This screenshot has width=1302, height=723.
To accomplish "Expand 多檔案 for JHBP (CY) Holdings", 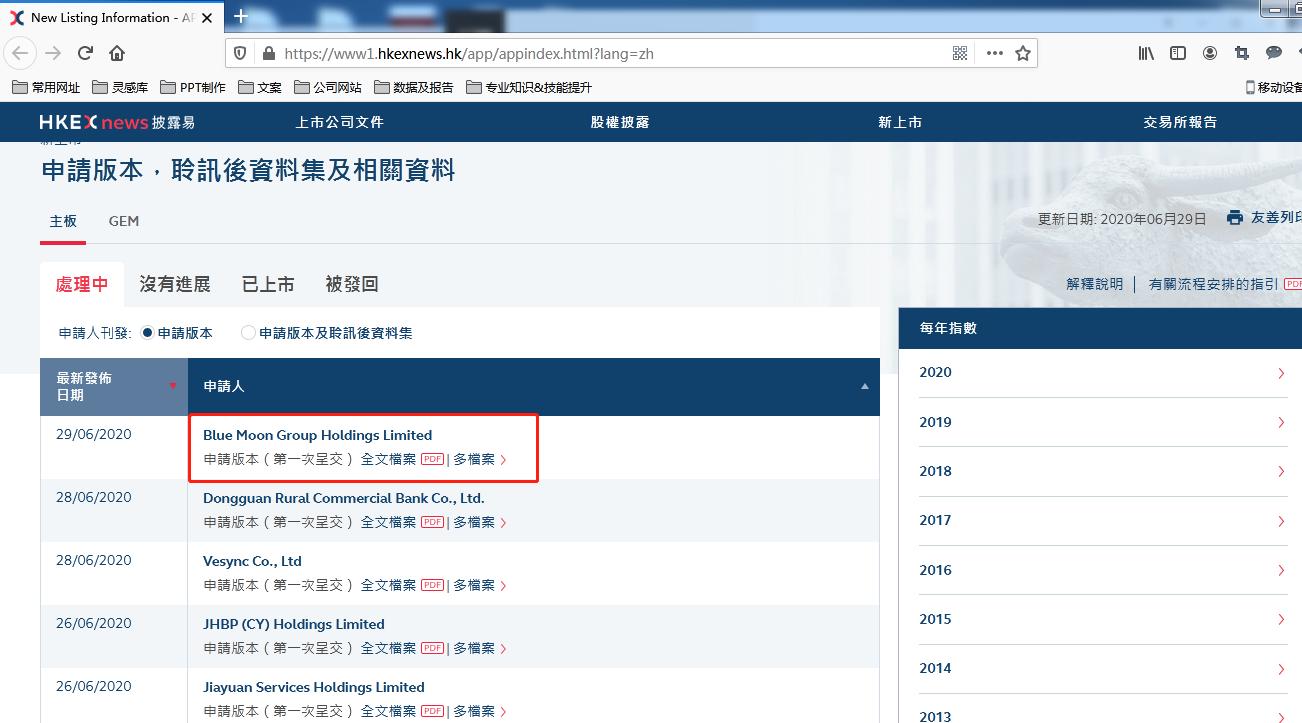I will pyautogui.click(x=480, y=648).
